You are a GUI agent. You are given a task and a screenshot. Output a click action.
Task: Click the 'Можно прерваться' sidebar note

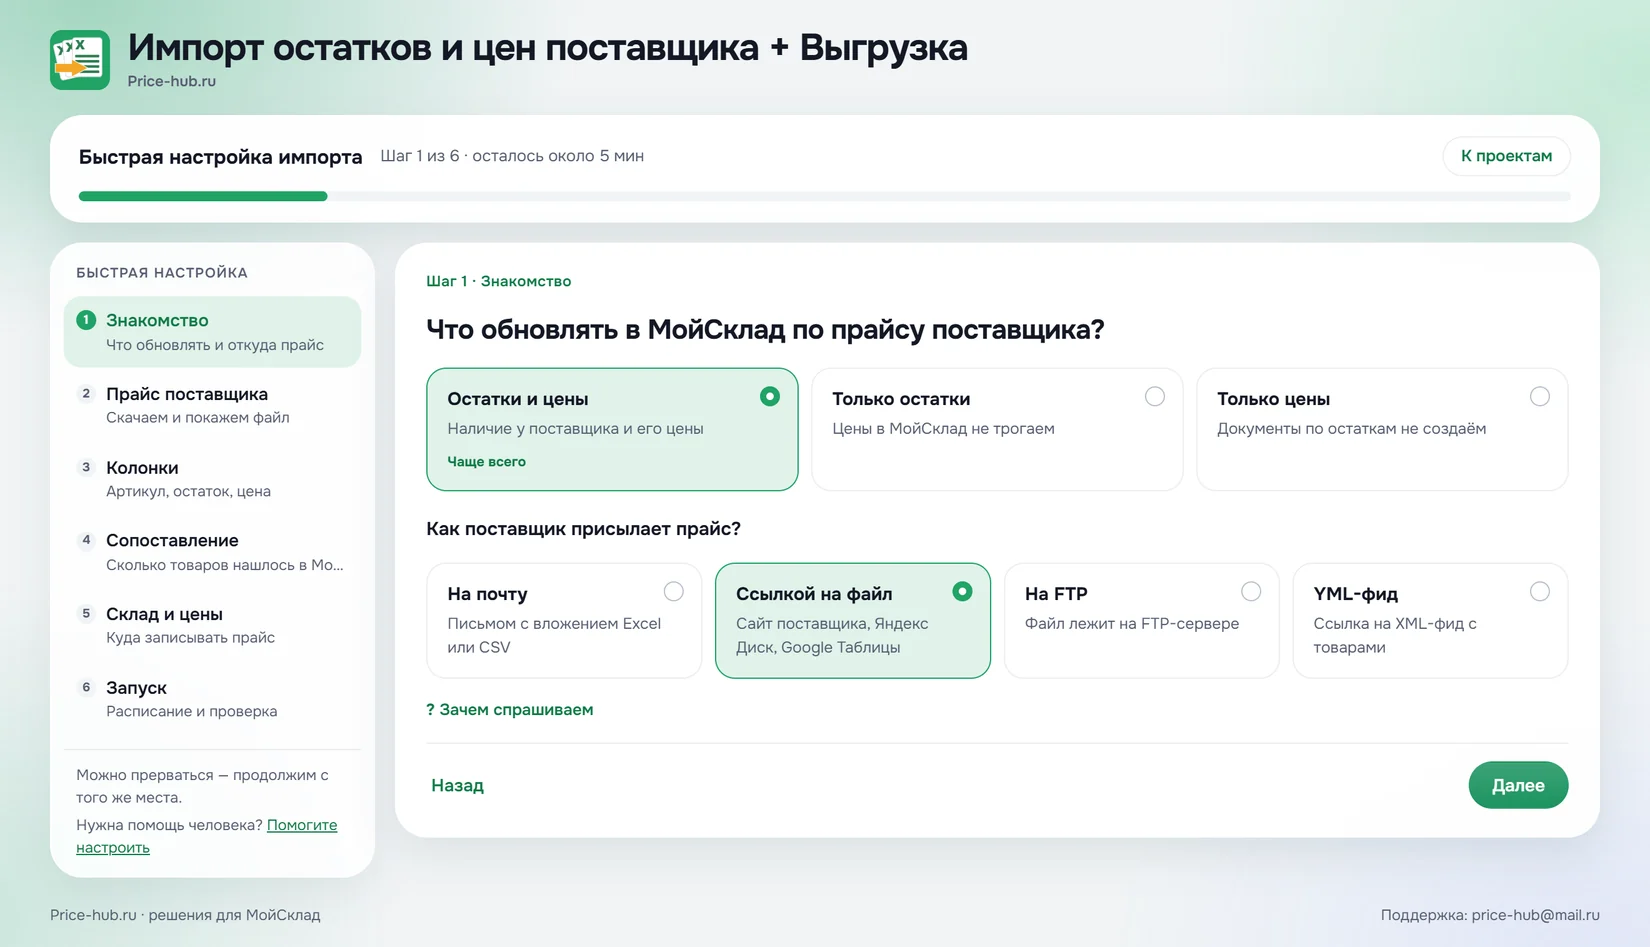point(202,786)
